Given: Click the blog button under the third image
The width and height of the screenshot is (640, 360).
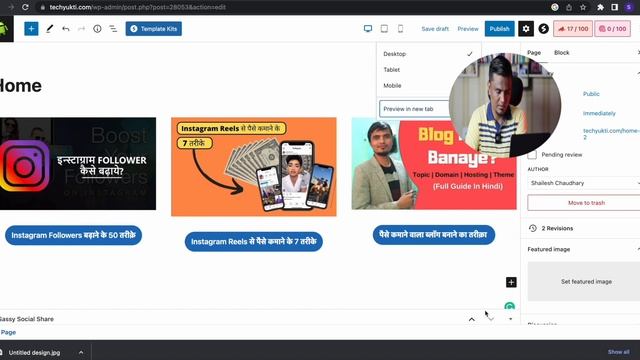Looking at the screenshot, I should pyautogui.click(x=433, y=235).
